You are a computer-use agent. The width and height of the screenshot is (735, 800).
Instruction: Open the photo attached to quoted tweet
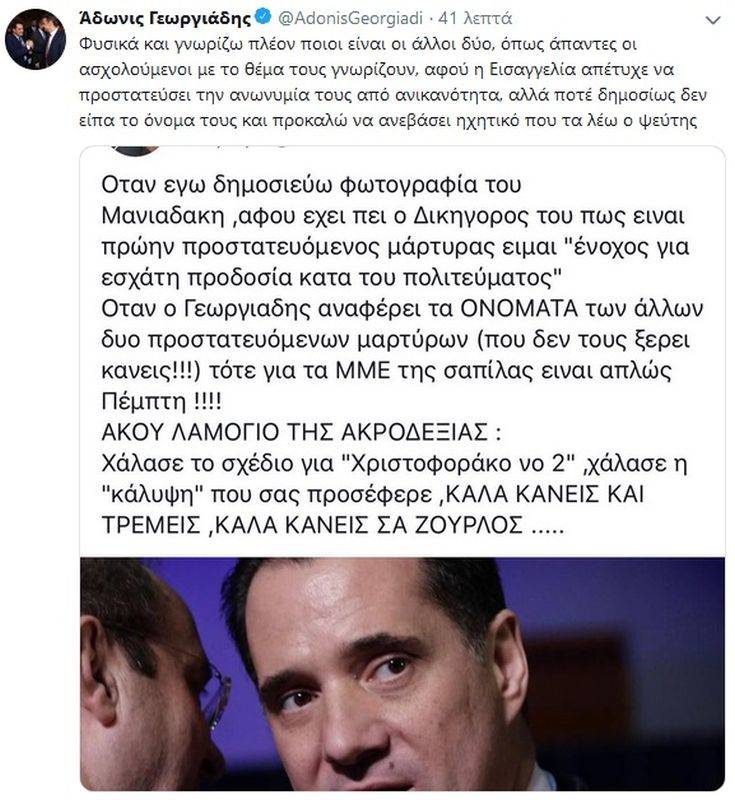402,673
